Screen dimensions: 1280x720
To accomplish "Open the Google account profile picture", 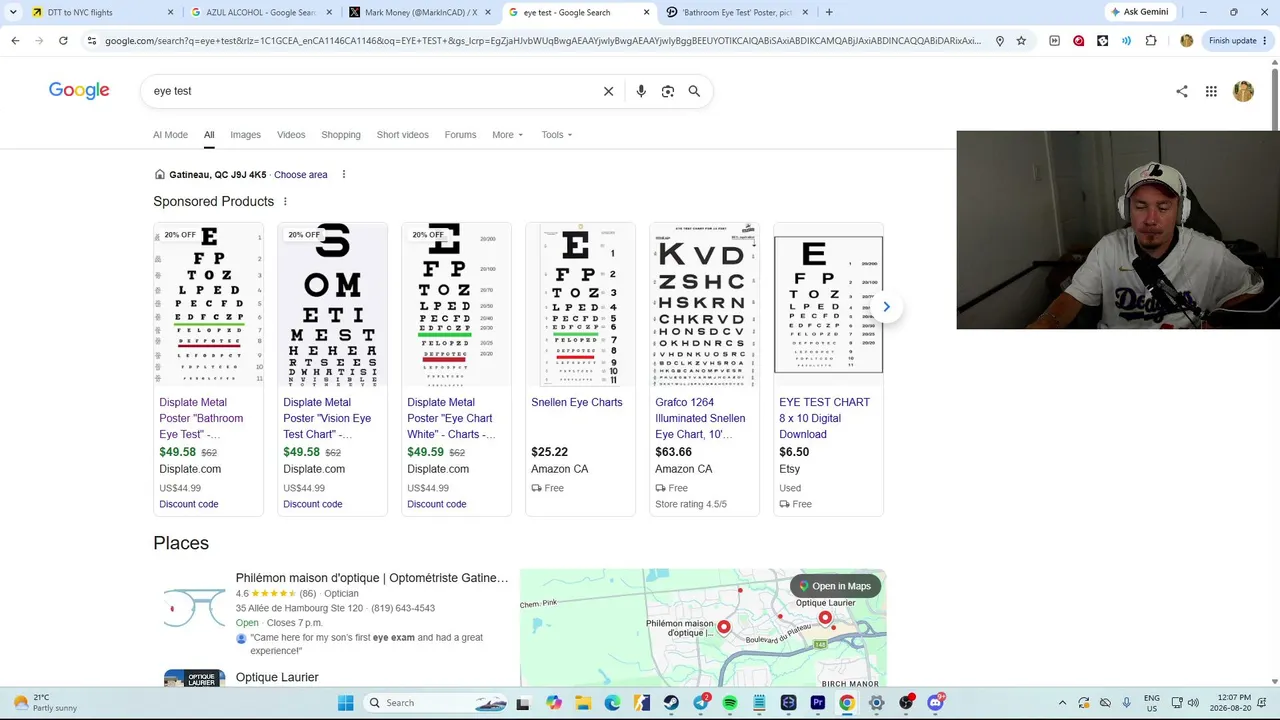I will tap(1243, 91).
